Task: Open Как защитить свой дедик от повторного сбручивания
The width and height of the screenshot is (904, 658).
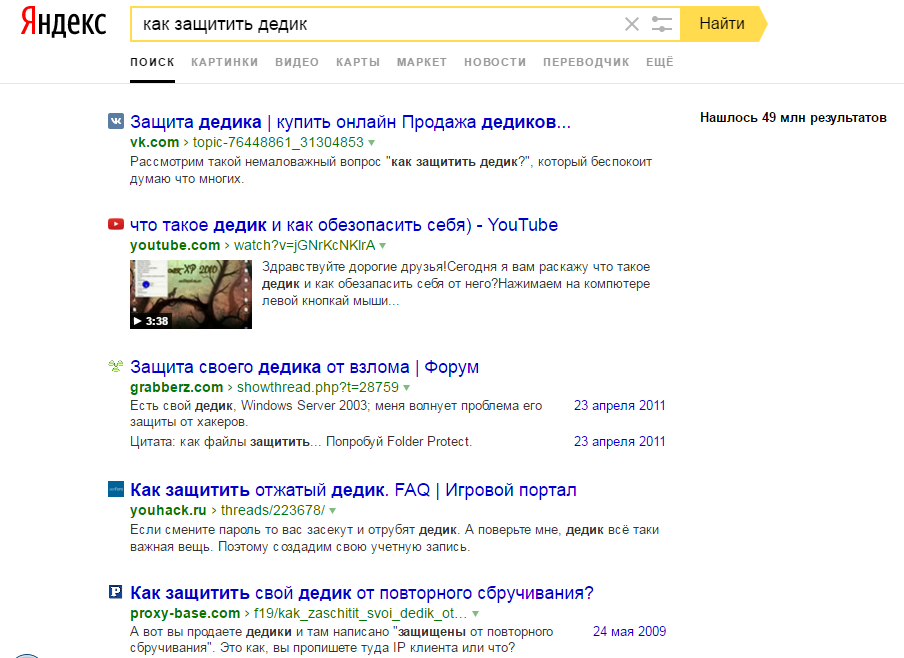Action: pyautogui.click(x=361, y=593)
